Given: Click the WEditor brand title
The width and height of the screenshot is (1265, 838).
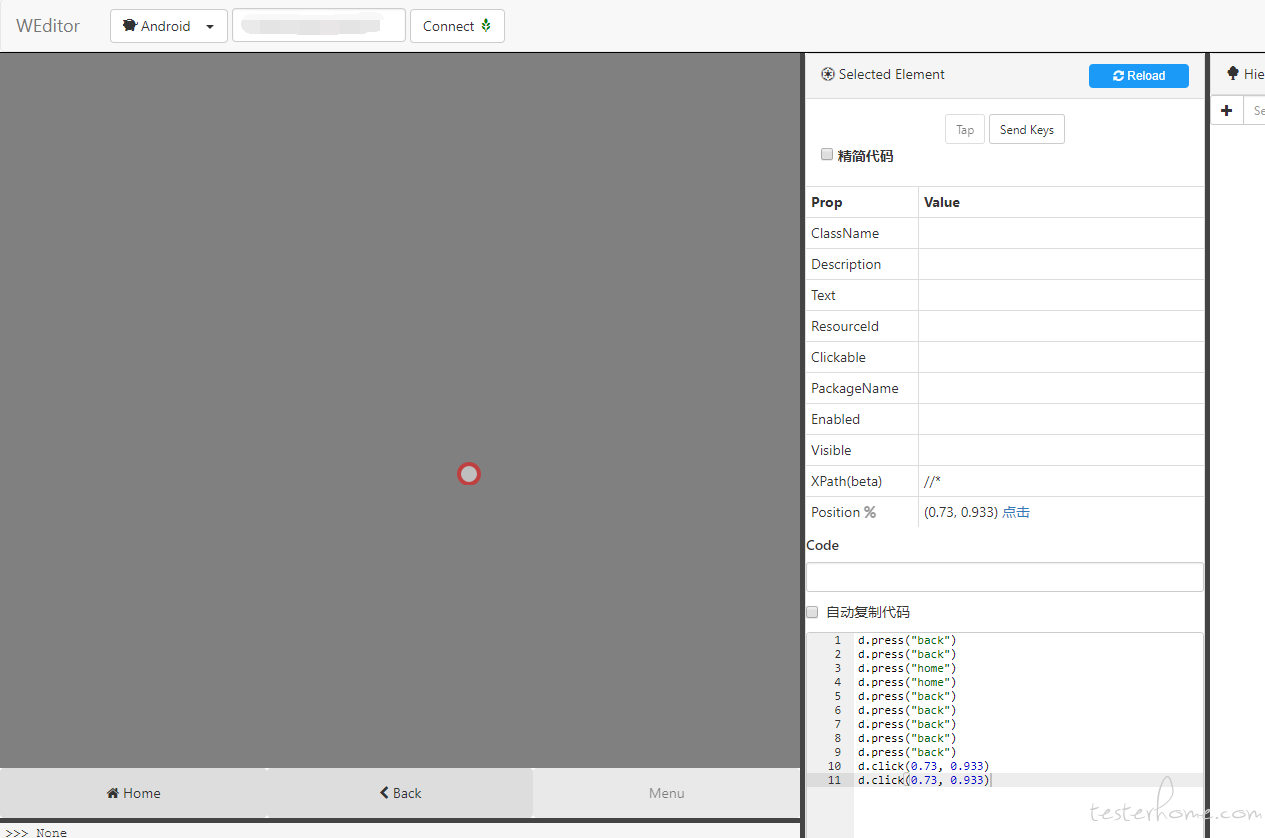Looking at the screenshot, I should (48, 26).
